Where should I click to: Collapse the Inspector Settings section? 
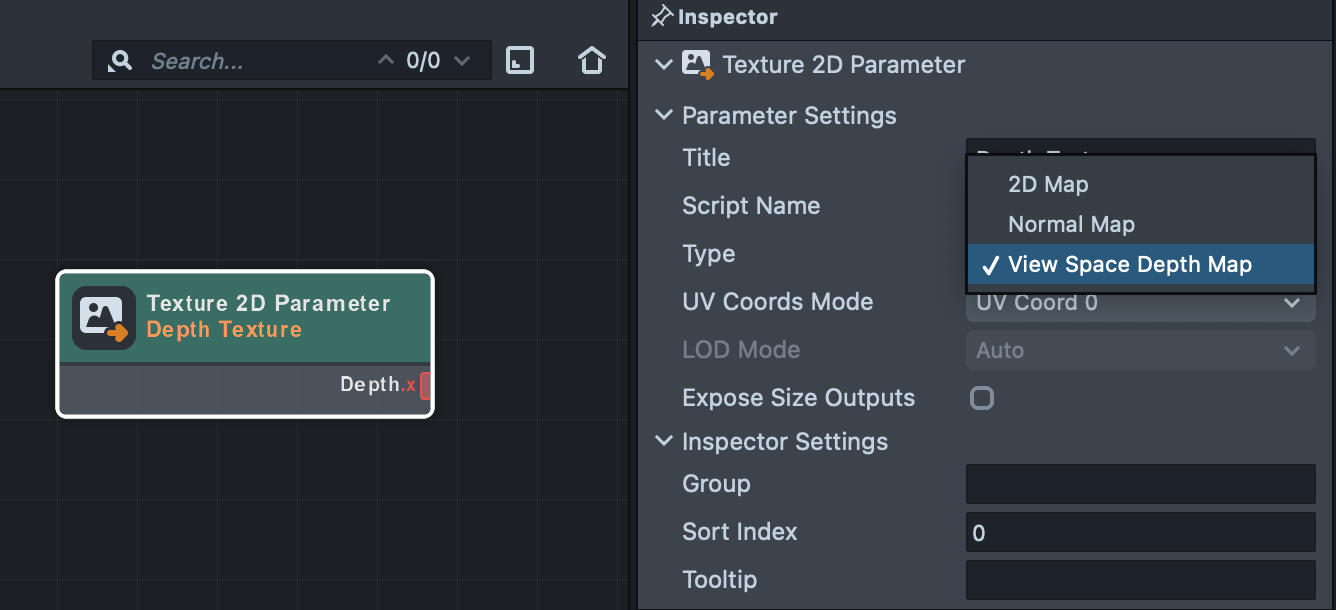663,441
